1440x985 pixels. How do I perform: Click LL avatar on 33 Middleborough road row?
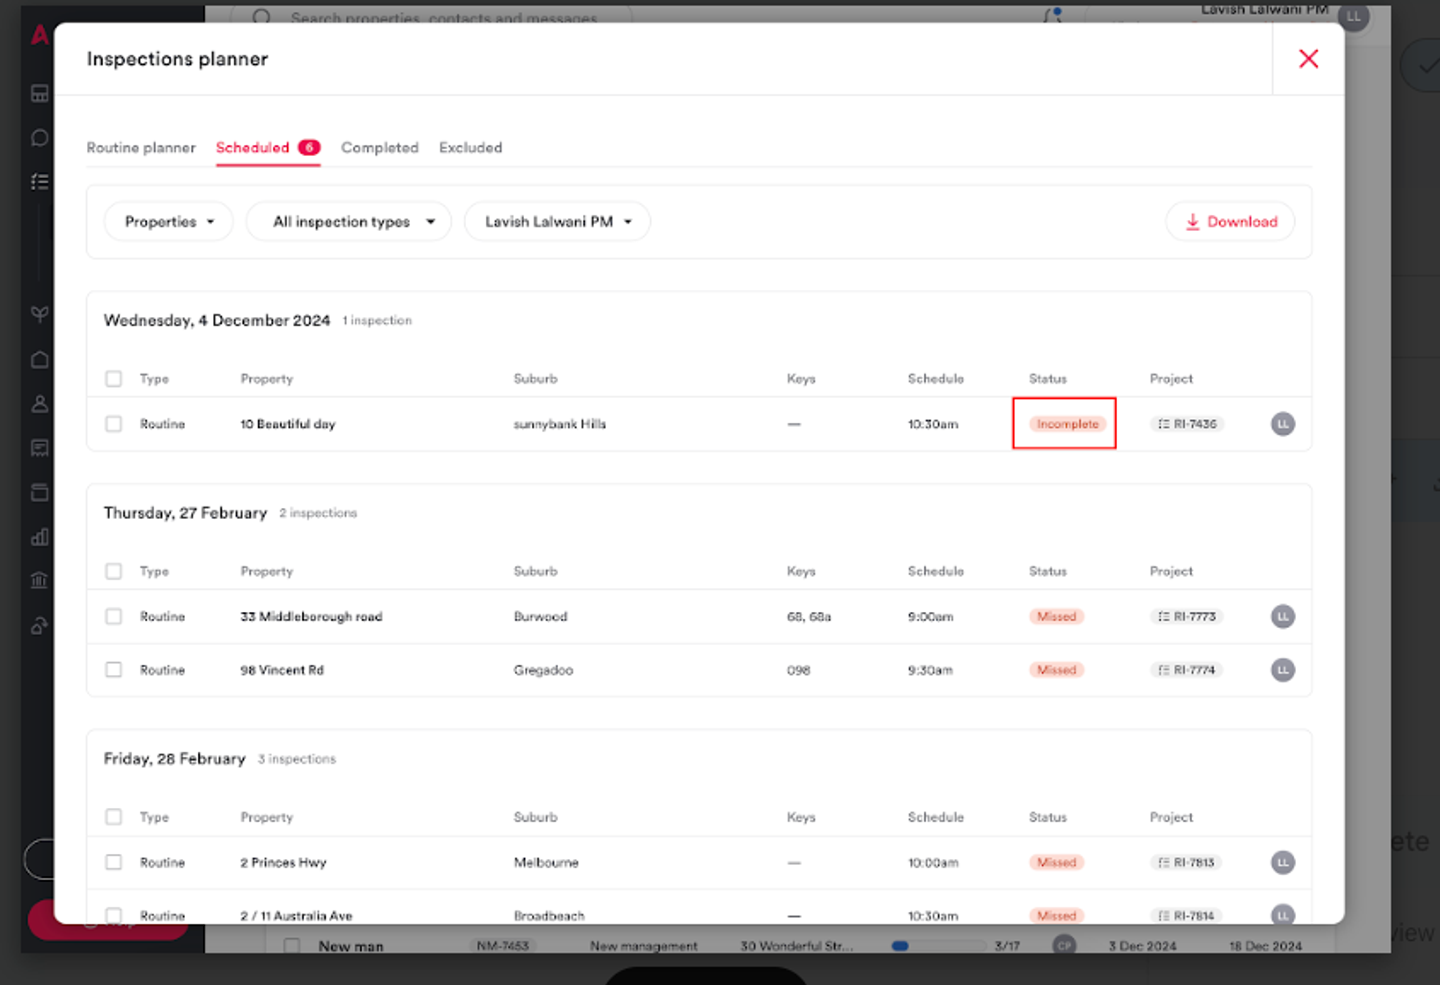click(x=1283, y=617)
